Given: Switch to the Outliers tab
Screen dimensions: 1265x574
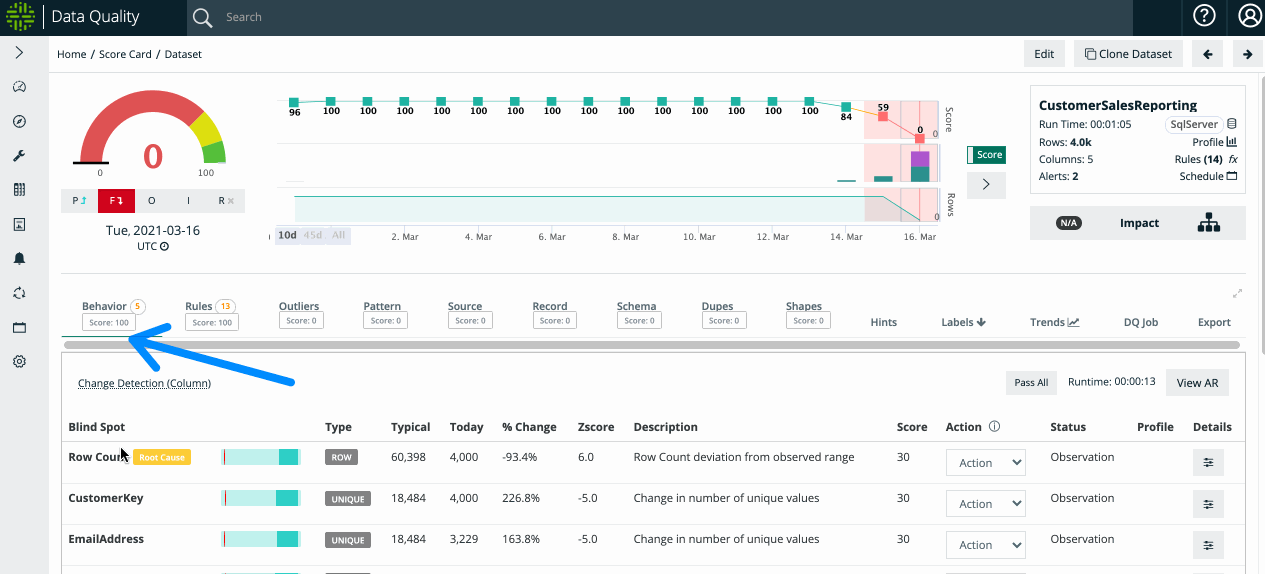Looking at the screenshot, I should 299,307.
